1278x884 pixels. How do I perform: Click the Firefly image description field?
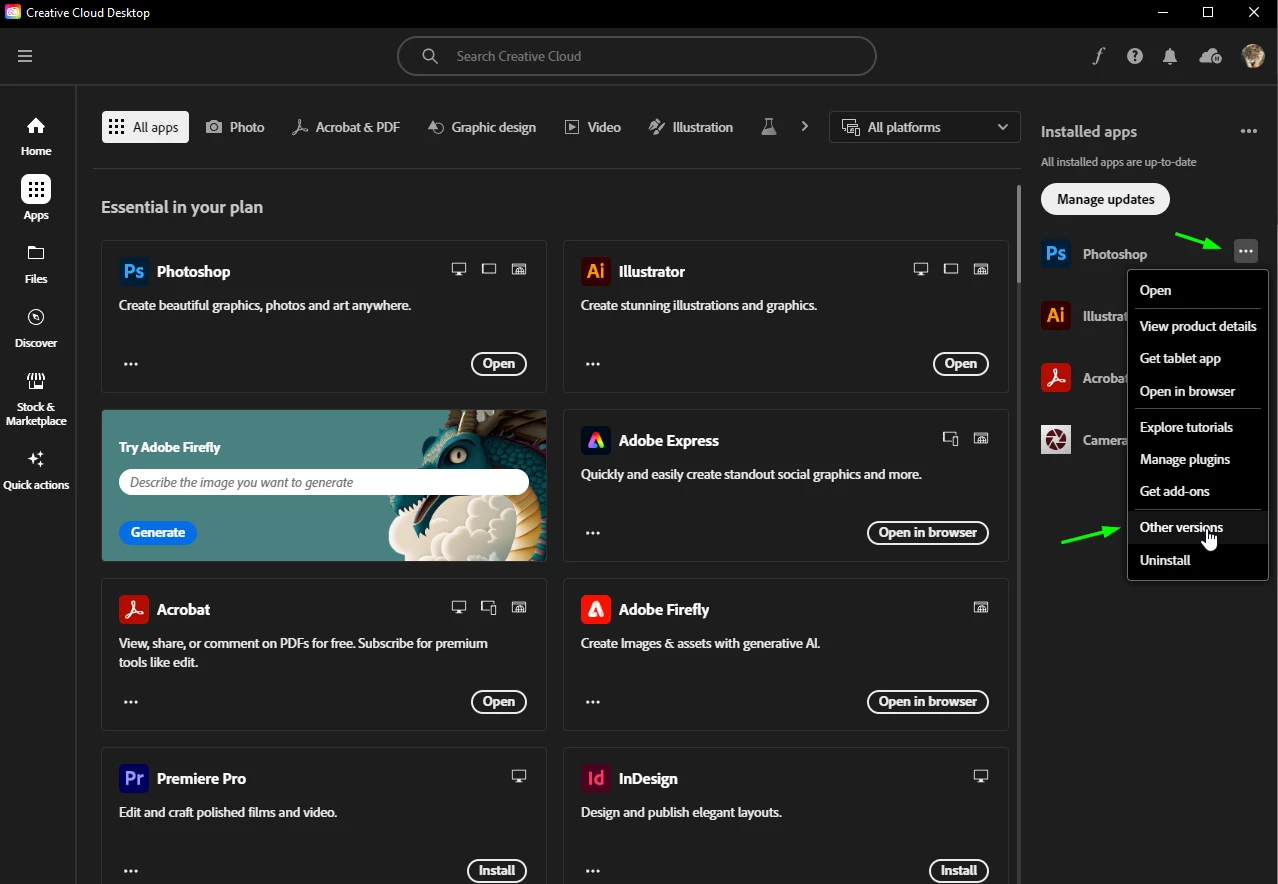(x=324, y=482)
